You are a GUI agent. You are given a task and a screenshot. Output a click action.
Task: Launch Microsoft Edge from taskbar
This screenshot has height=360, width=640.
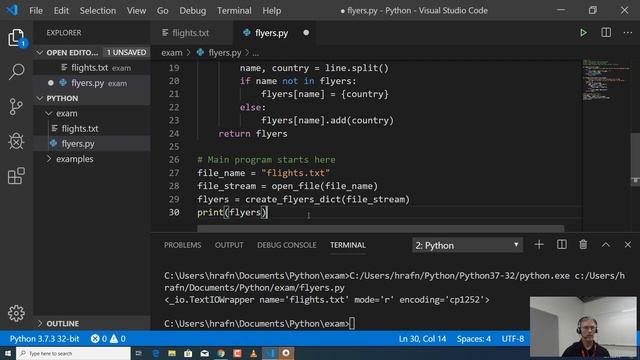[156, 353]
